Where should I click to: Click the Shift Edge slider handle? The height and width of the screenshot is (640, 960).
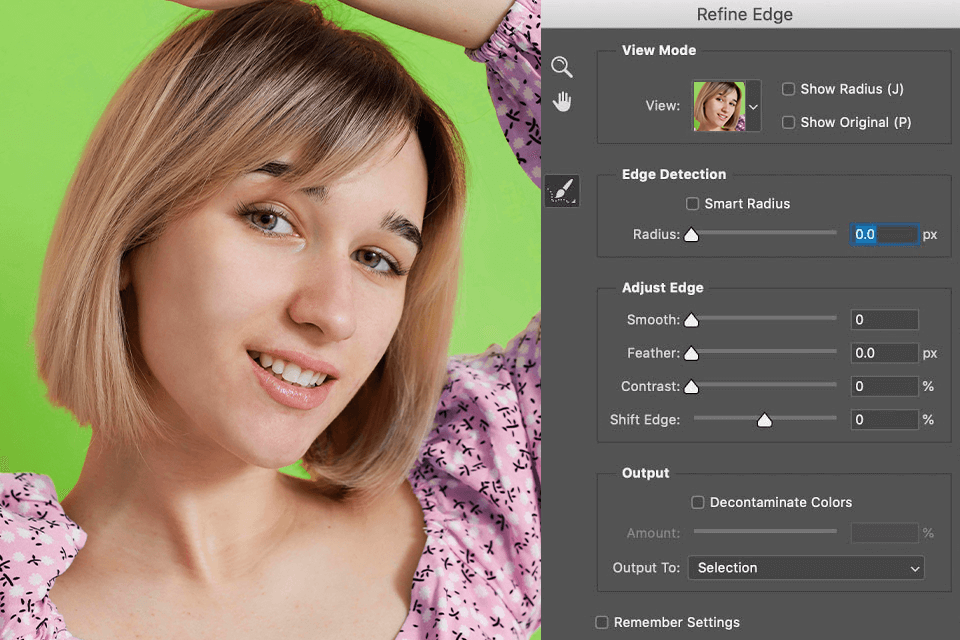[764, 420]
